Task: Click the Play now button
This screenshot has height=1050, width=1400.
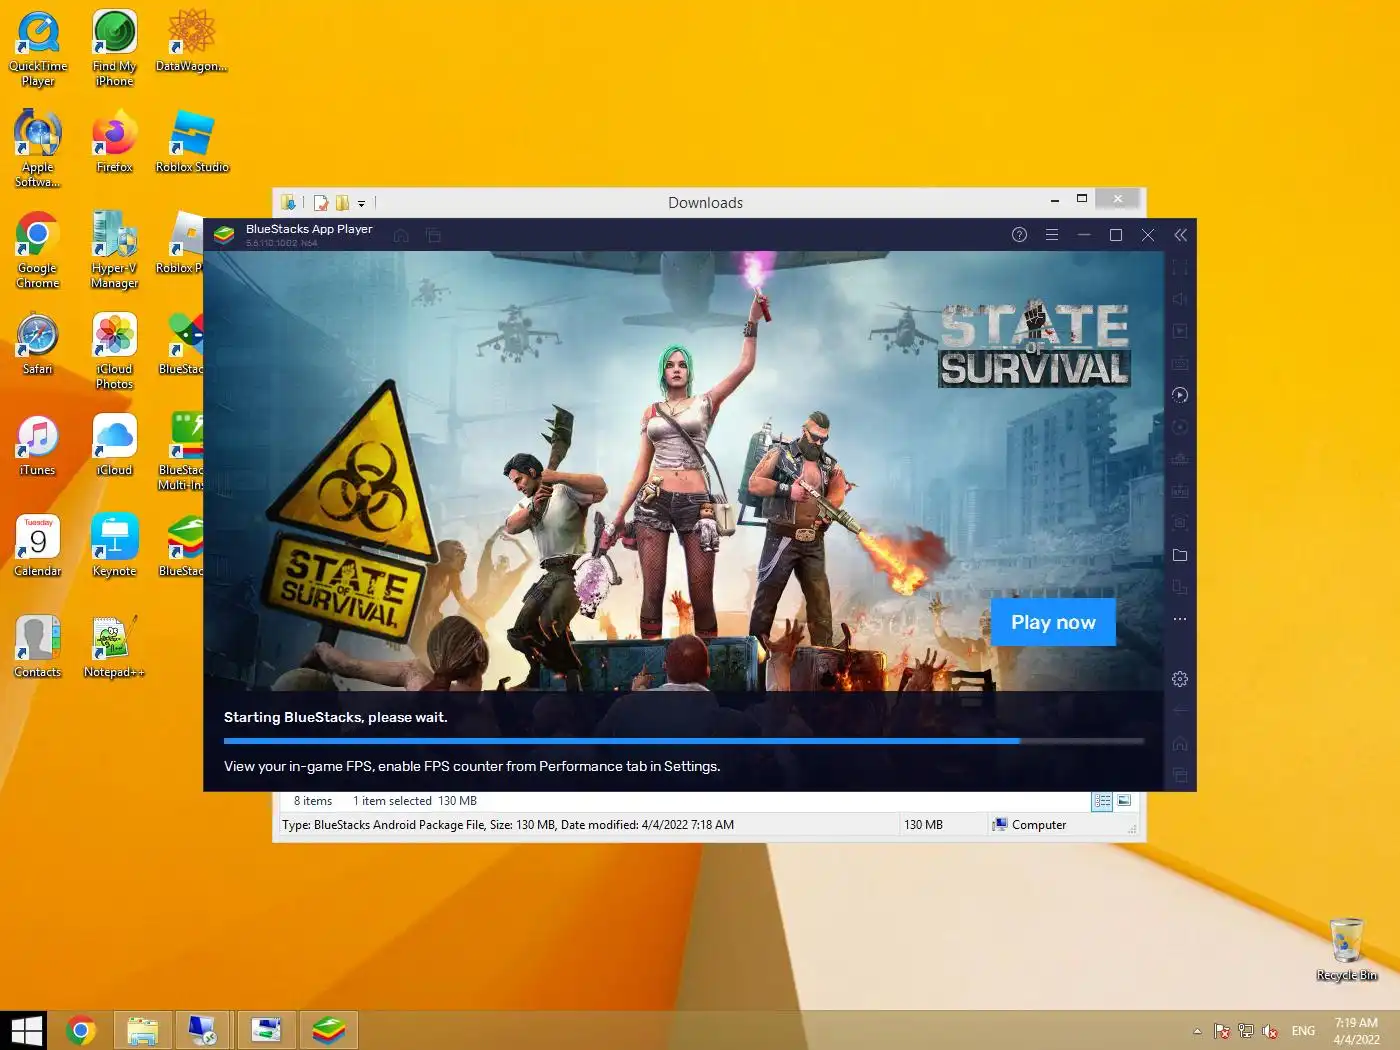Action: point(1053,622)
